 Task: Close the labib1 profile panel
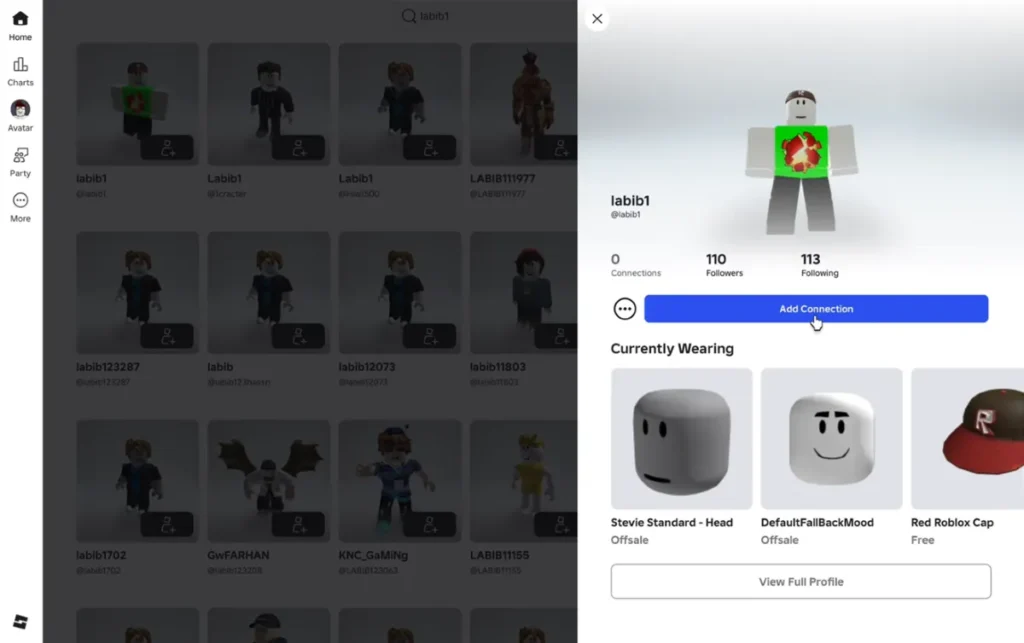597,19
